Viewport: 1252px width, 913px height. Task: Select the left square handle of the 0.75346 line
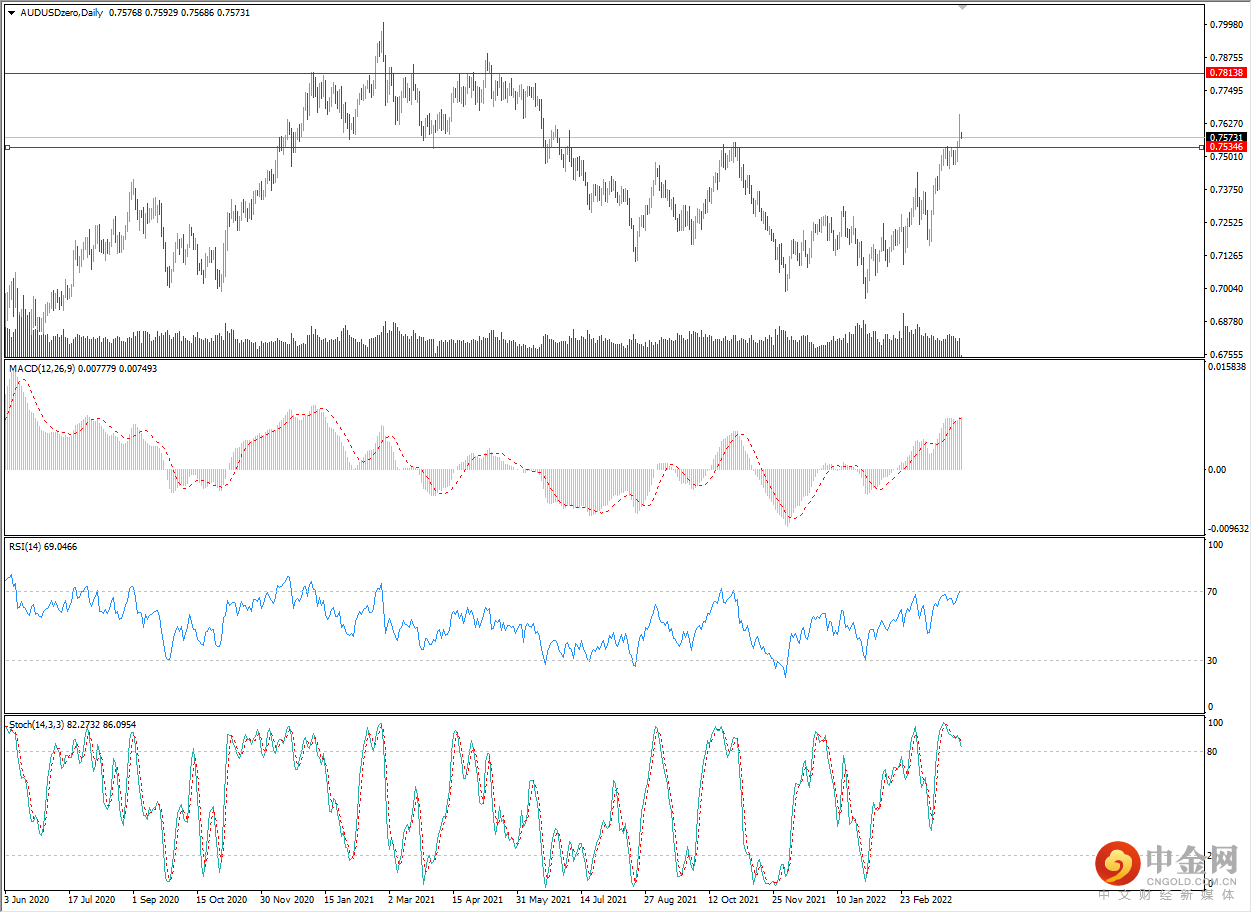coord(7,147)
